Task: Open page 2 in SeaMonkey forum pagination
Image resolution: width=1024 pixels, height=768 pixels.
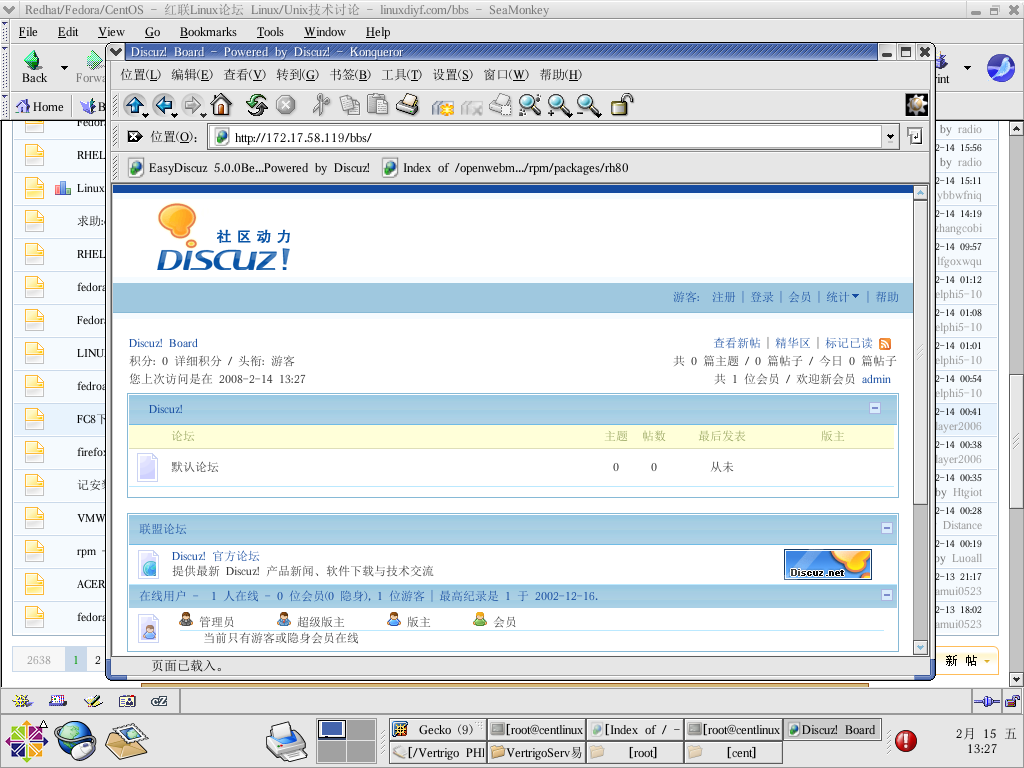Action: pos(97,660)
